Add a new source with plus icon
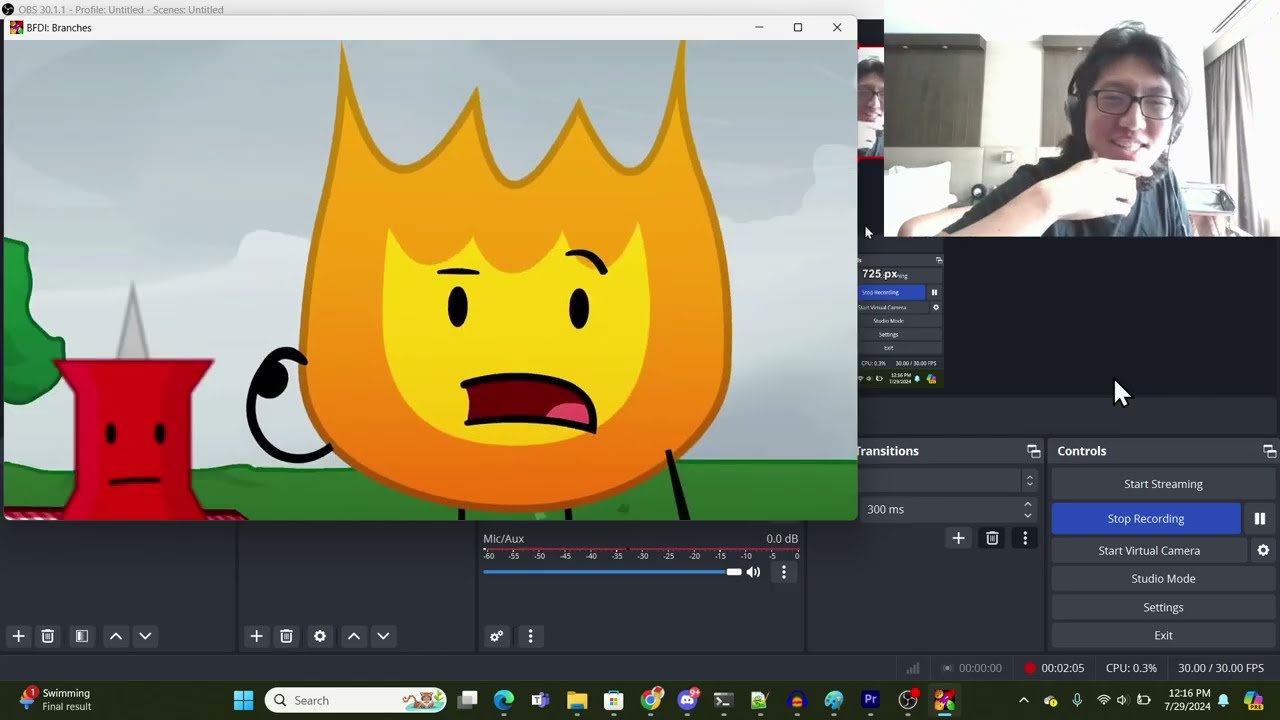This screenshot has height=720, width=1280. pos(256,636)
